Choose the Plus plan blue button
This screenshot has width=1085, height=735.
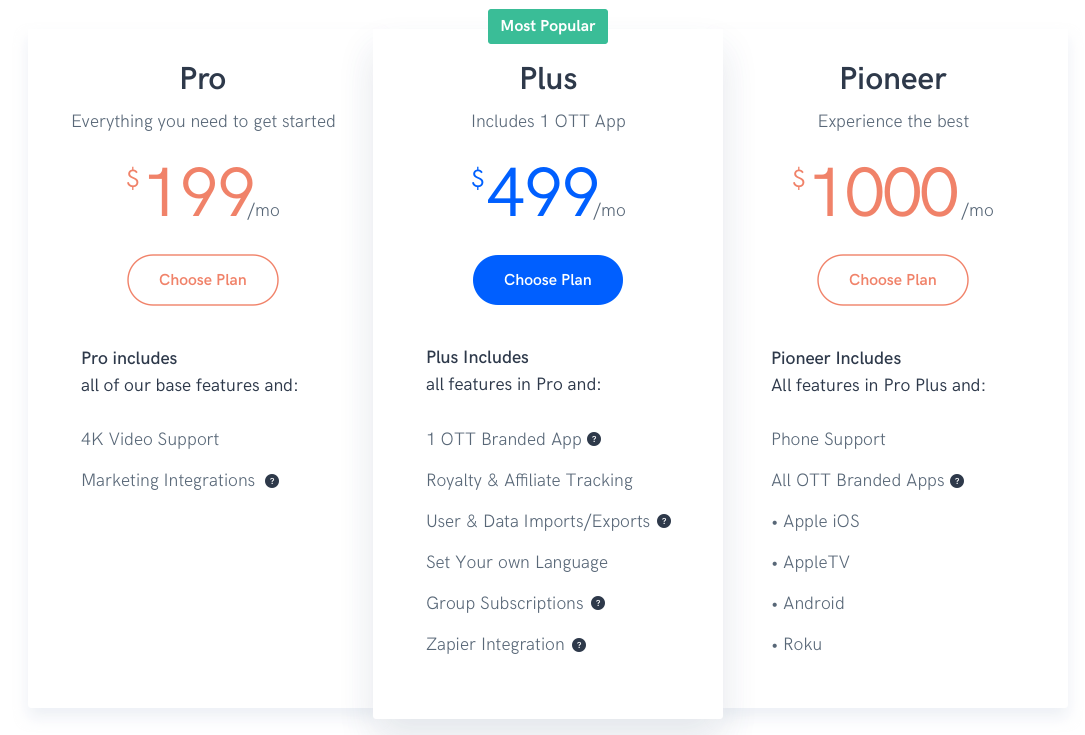pyautogui.click(x=547, y=280)
